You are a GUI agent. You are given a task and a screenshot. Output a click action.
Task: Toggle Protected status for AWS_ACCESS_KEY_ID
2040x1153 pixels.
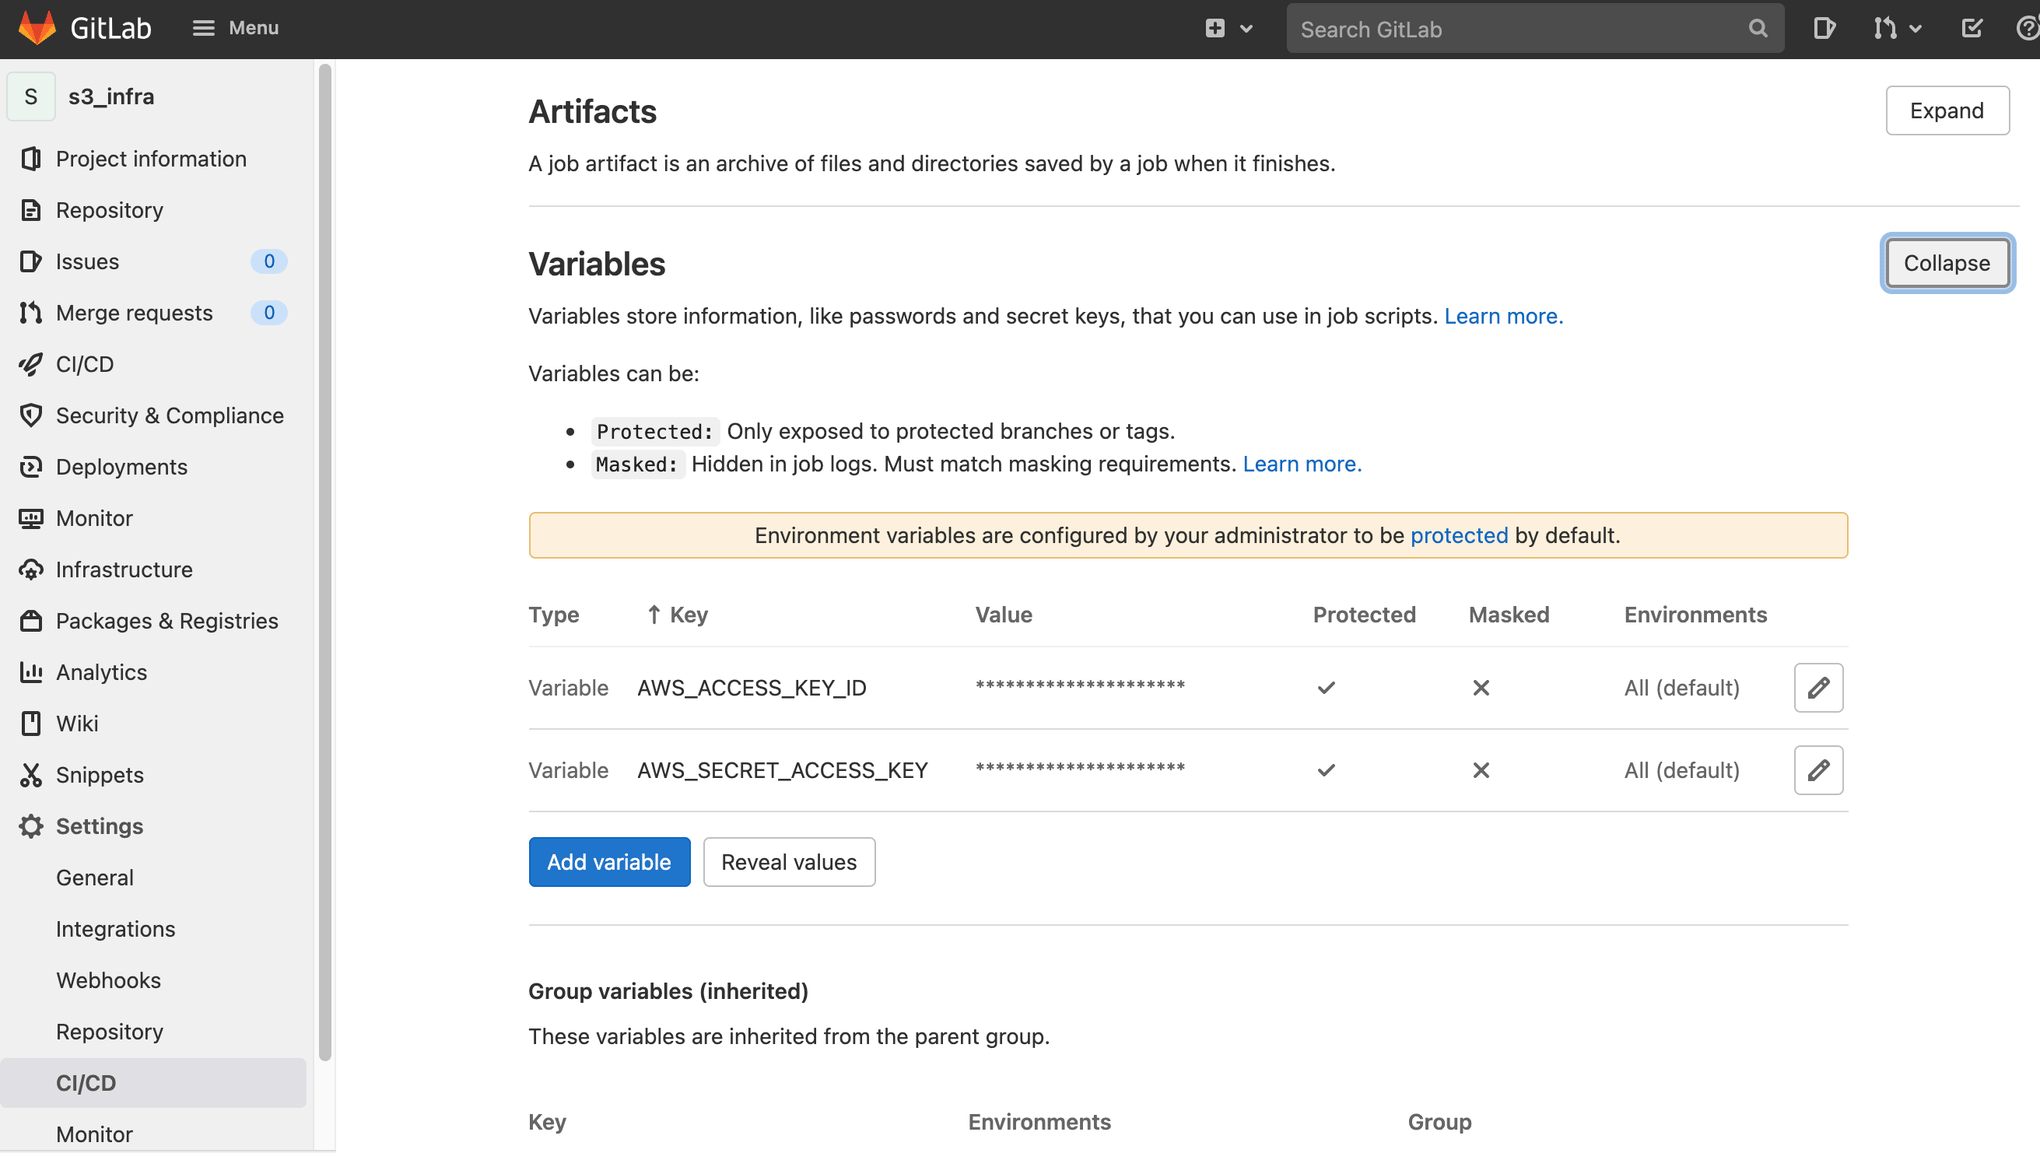pos(1819,686)
